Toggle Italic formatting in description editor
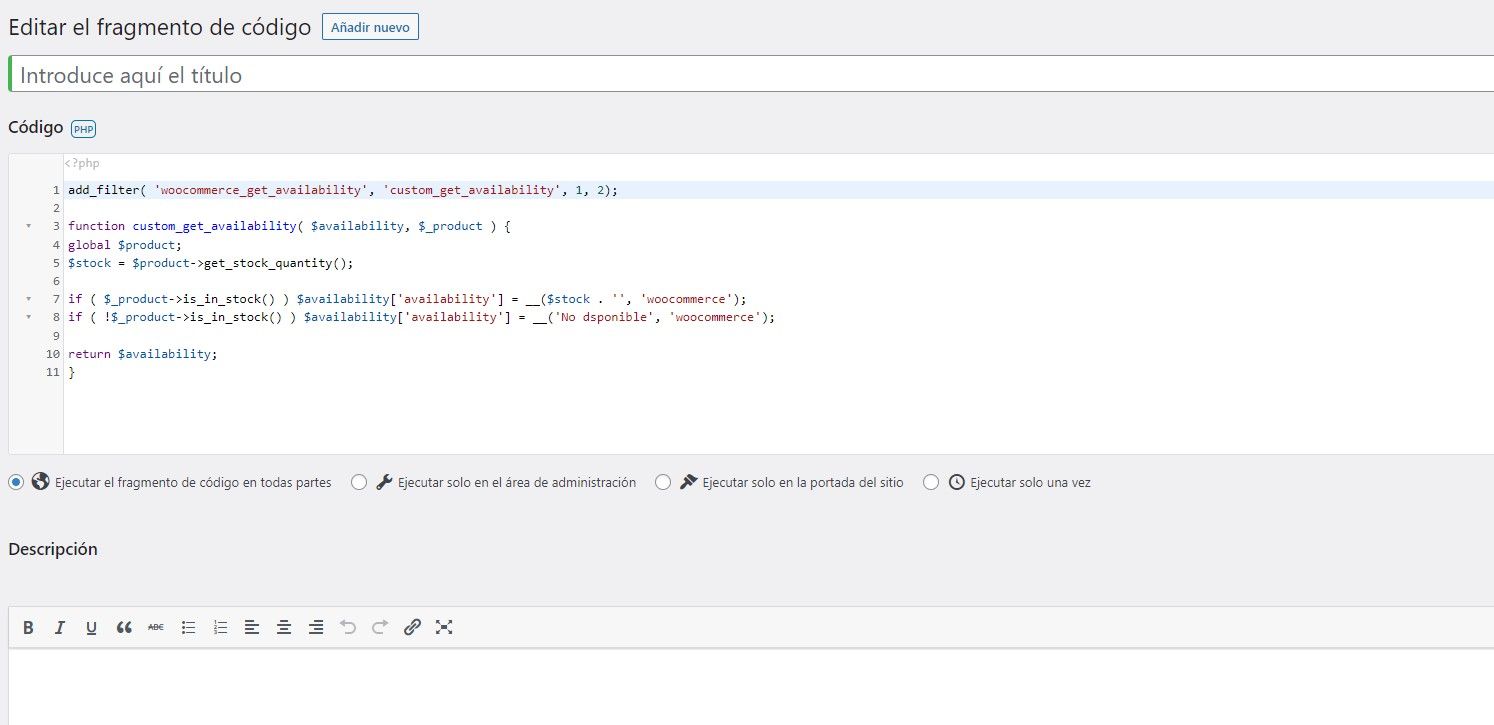Viewport: 1494px width, 725px height. pos(60,627)
